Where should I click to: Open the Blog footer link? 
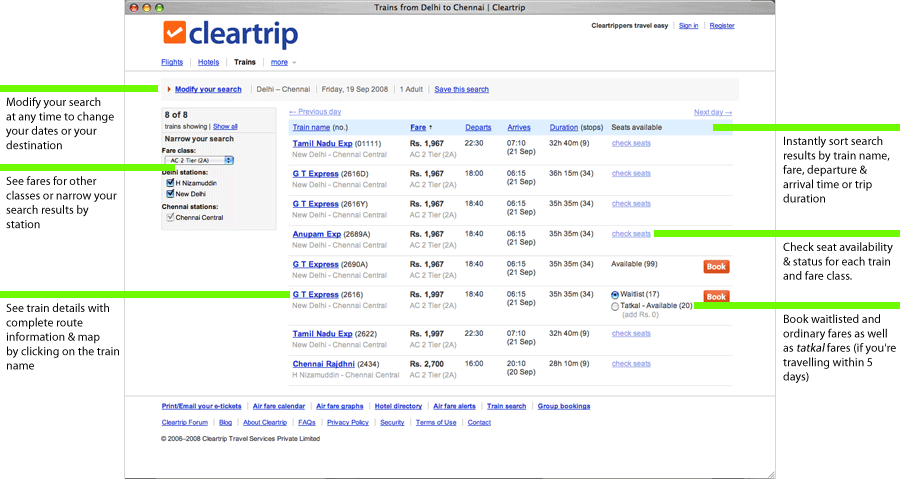point(226,423)
